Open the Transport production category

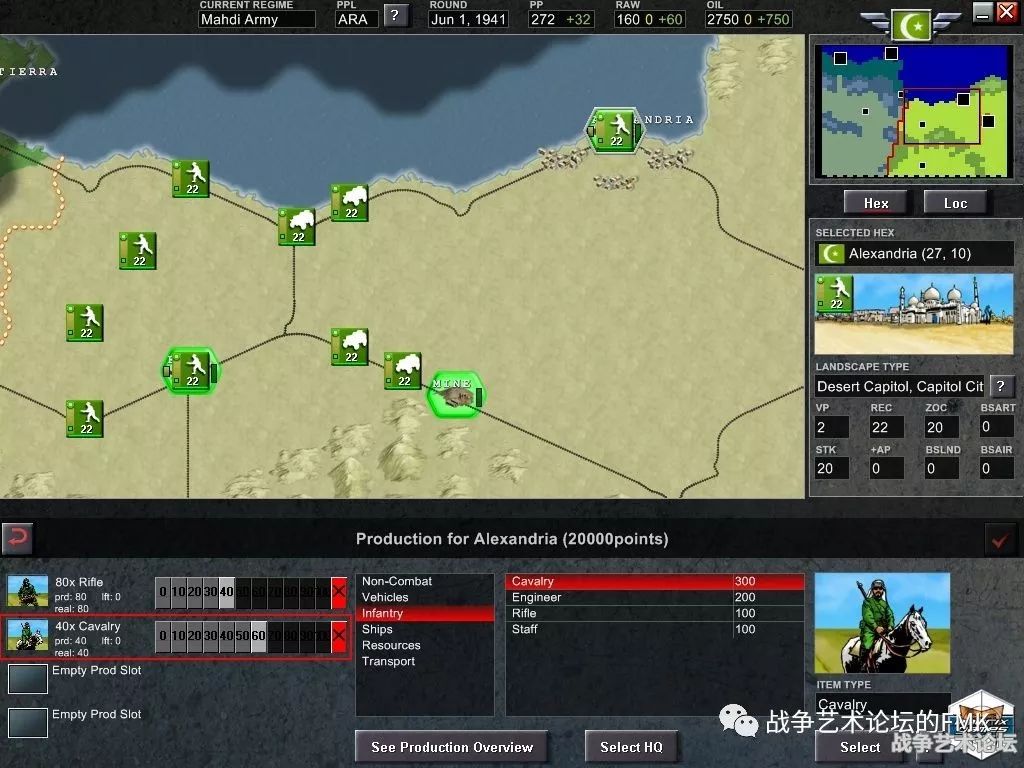[424, 661]
